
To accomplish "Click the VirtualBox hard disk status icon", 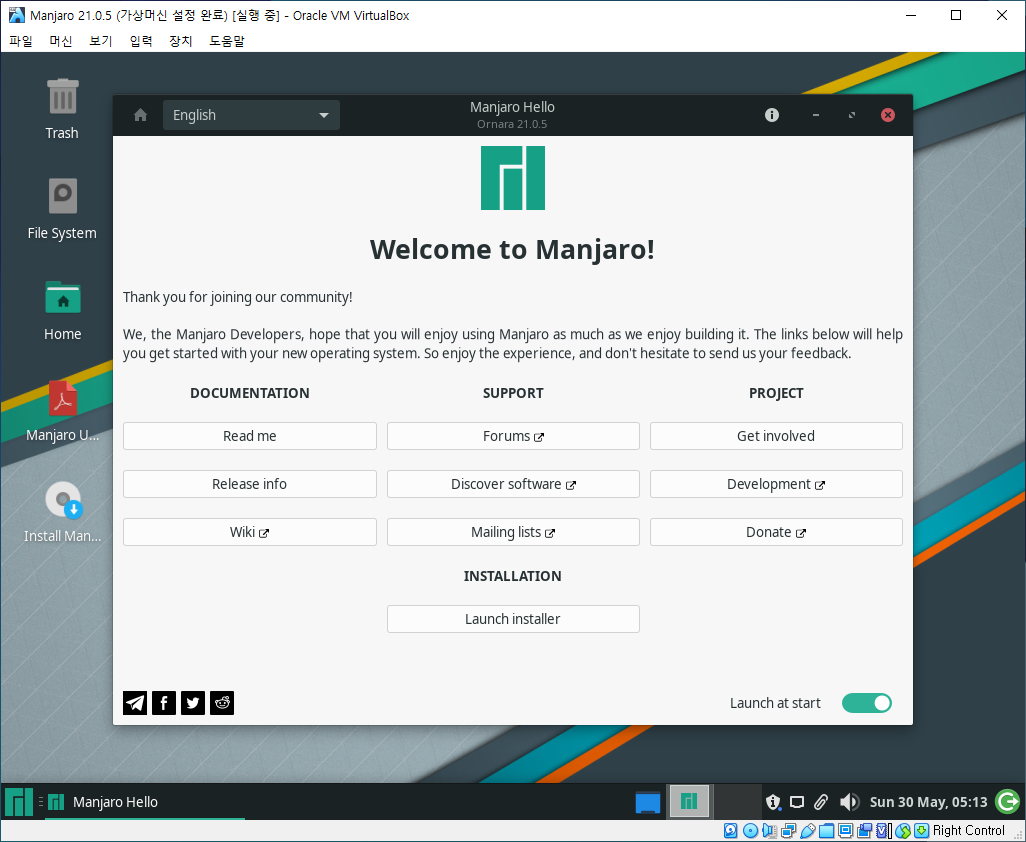I will click(730, 831).
